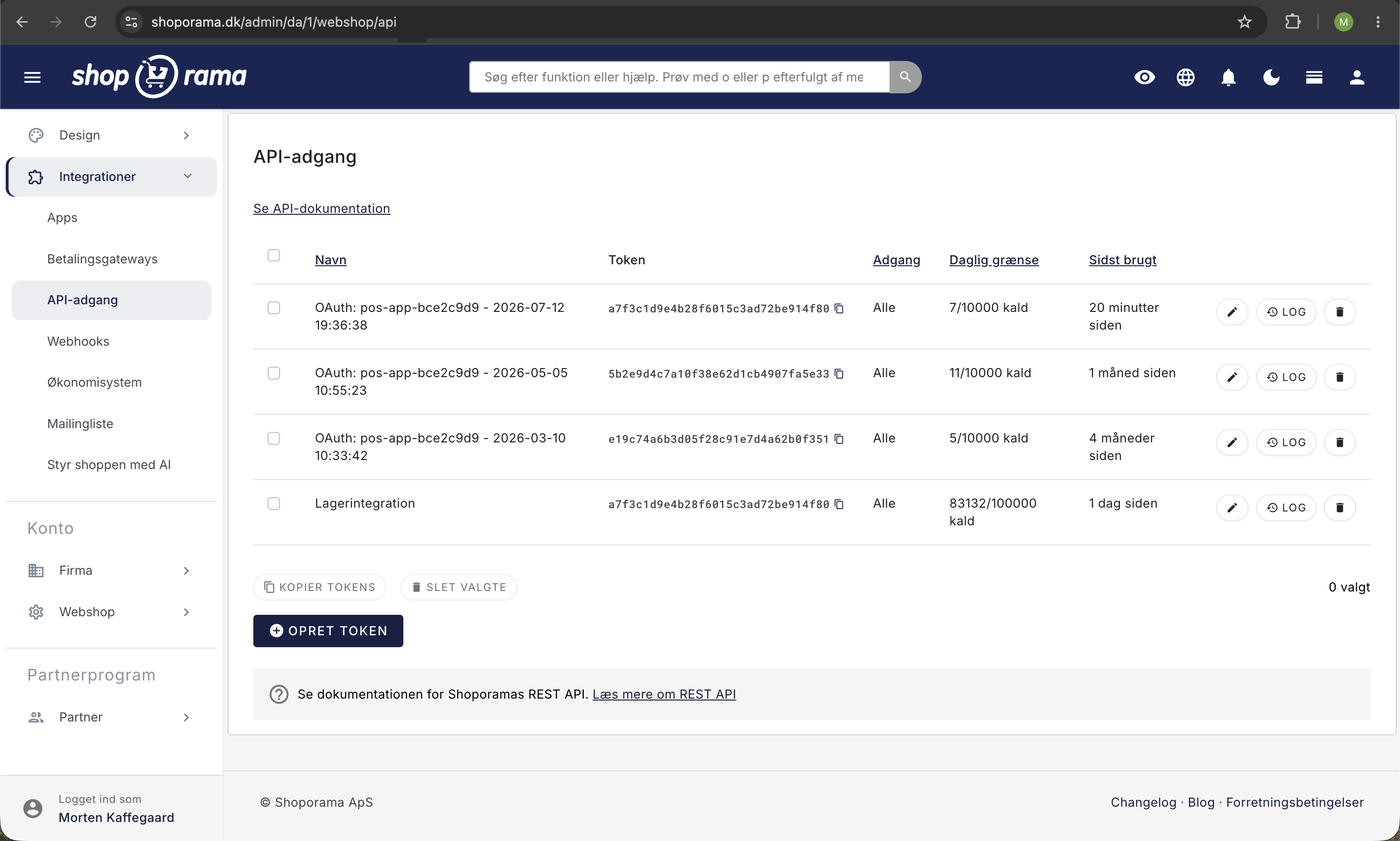Sort the table by Navn
This screenshot has height=841, width=1400.
click(331, 260)
